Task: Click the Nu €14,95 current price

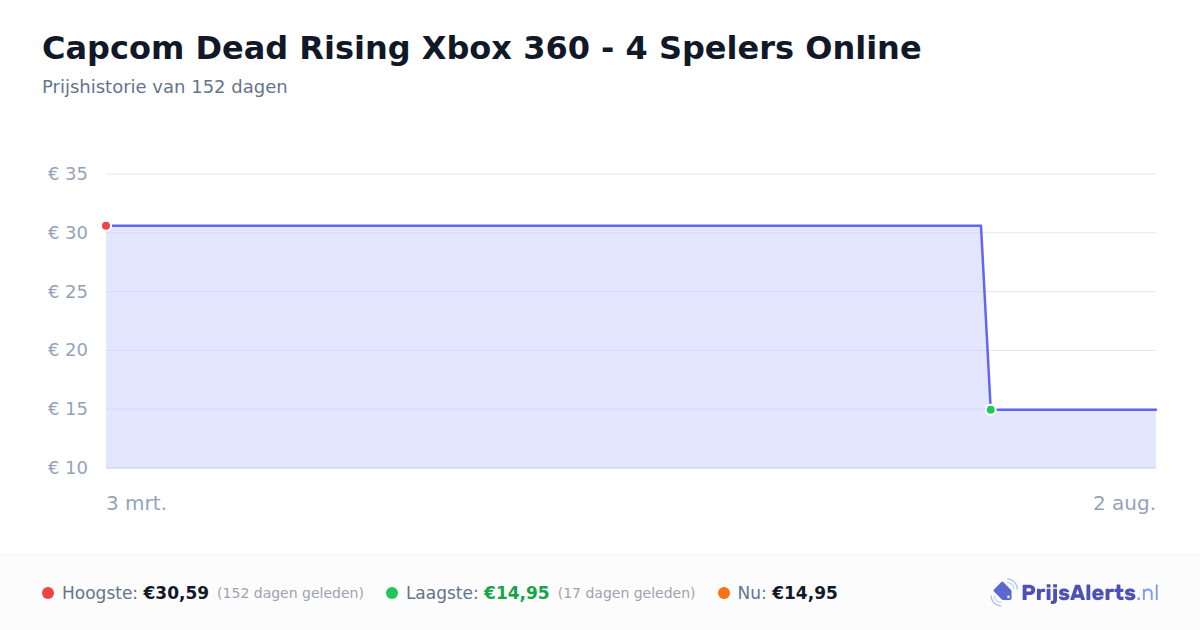Action: 805,593
